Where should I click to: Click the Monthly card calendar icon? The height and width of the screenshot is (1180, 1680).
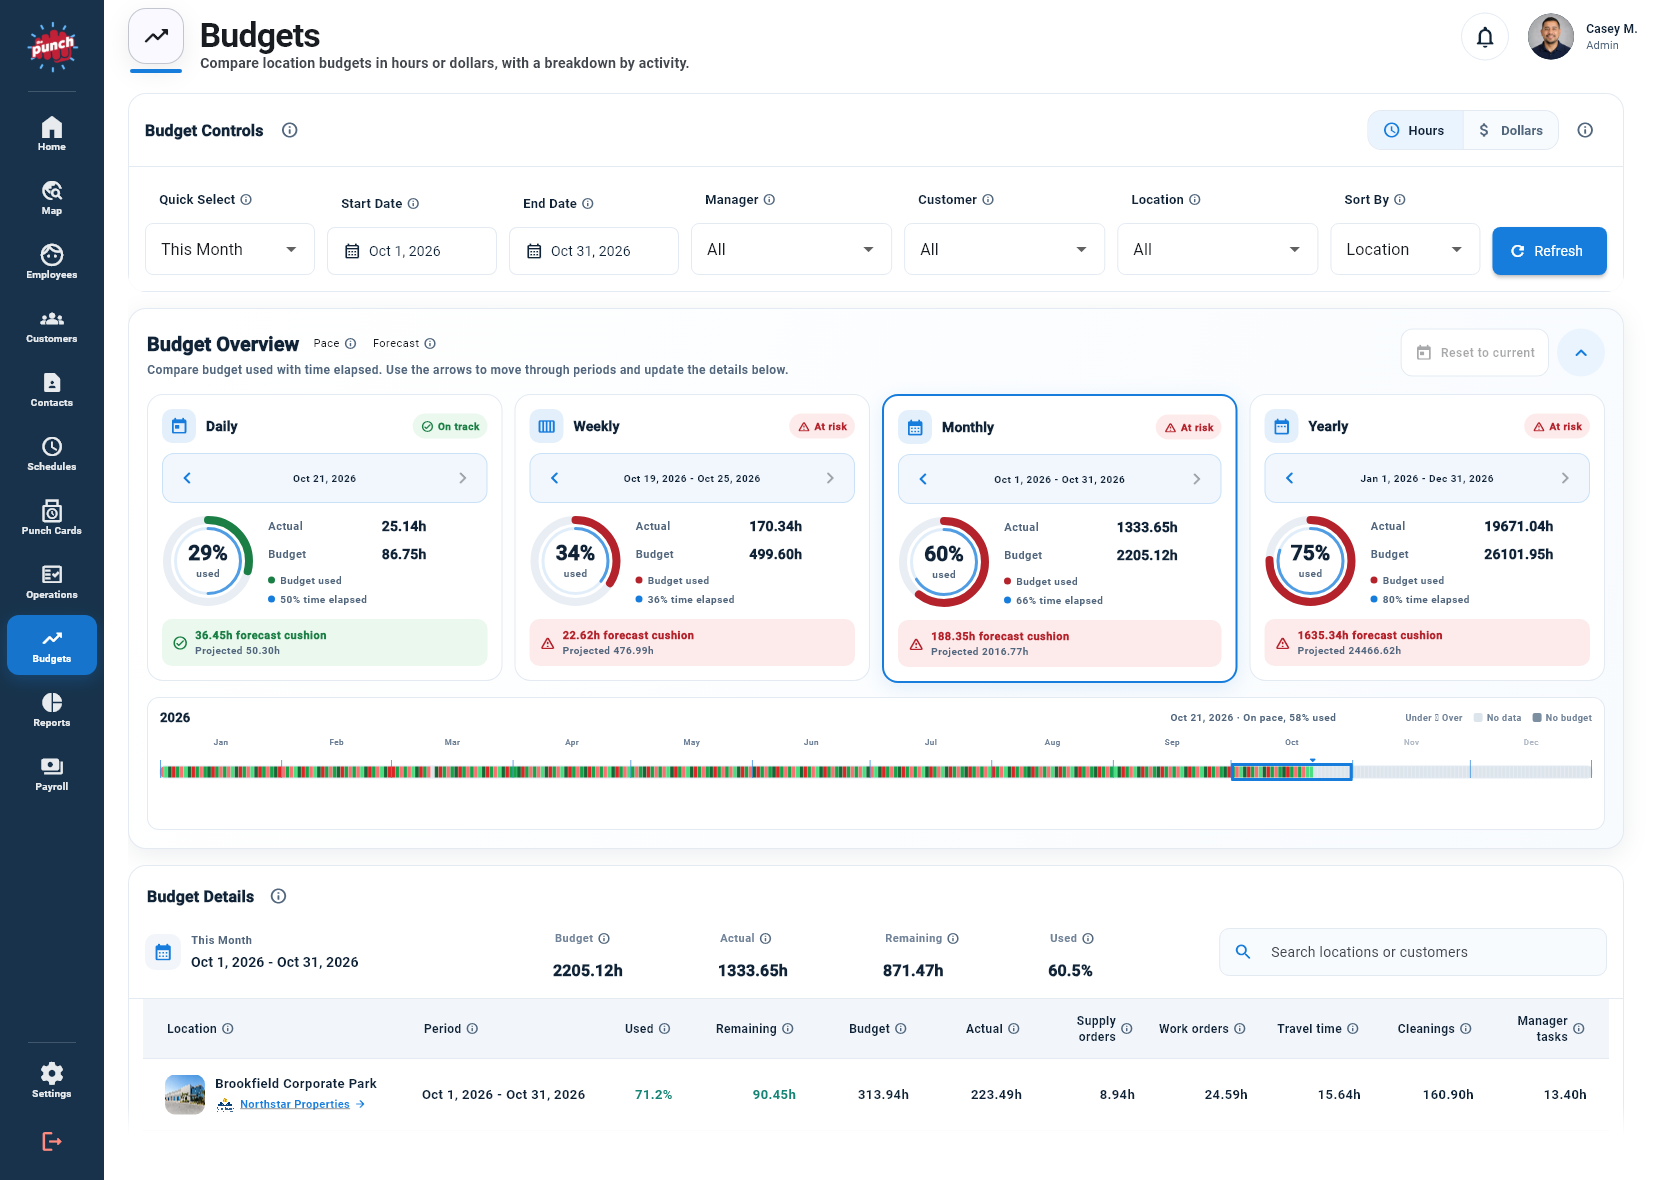click(915, 427)
